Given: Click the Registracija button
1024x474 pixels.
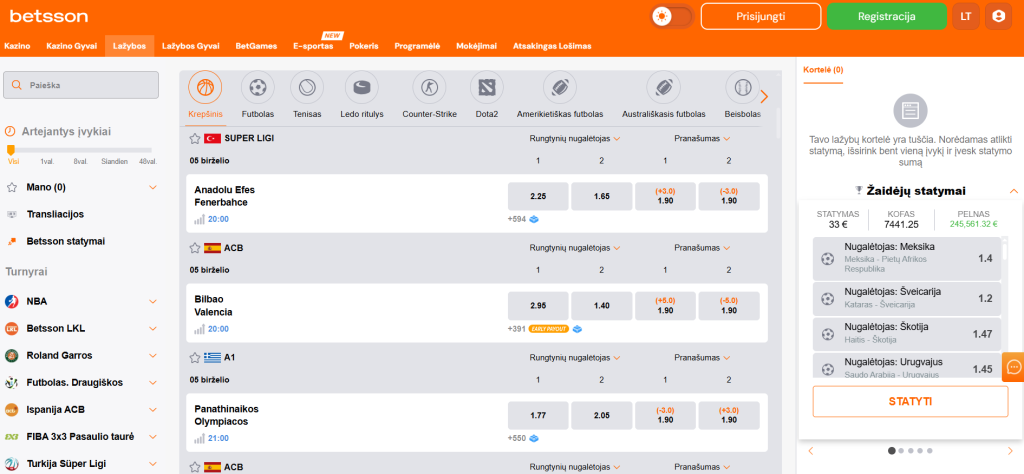Looking at the screenshot, I should pyautogui.click(x=887, y=16).
